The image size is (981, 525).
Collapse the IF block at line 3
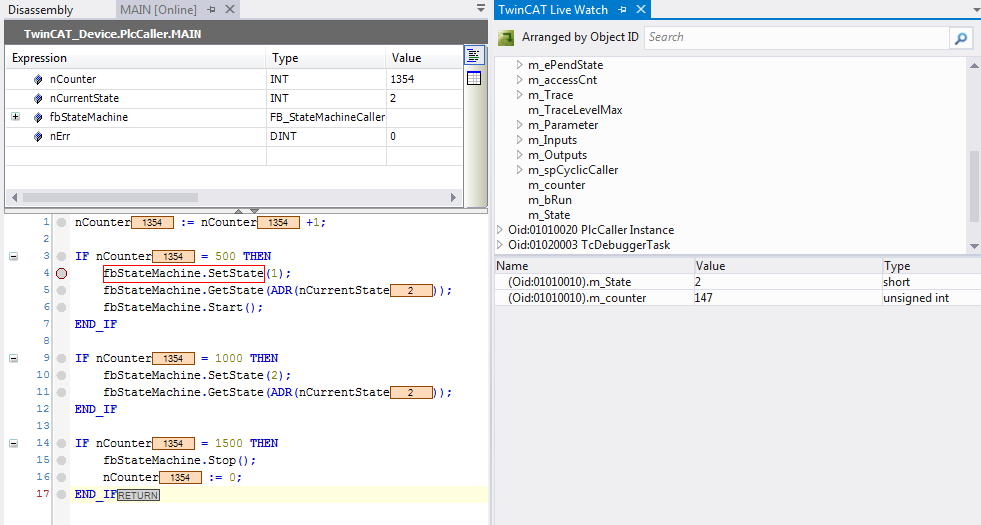click(x=13, y=257)
